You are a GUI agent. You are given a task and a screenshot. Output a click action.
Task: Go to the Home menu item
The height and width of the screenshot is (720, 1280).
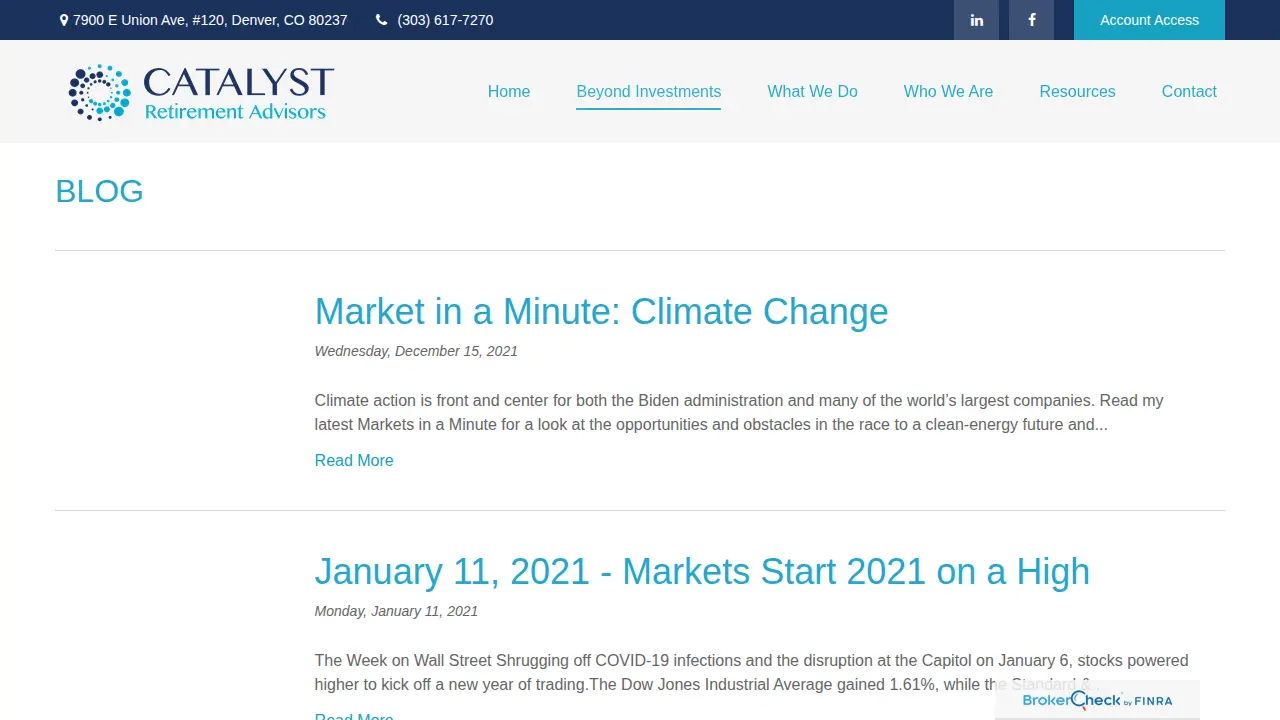coord(509,91)
